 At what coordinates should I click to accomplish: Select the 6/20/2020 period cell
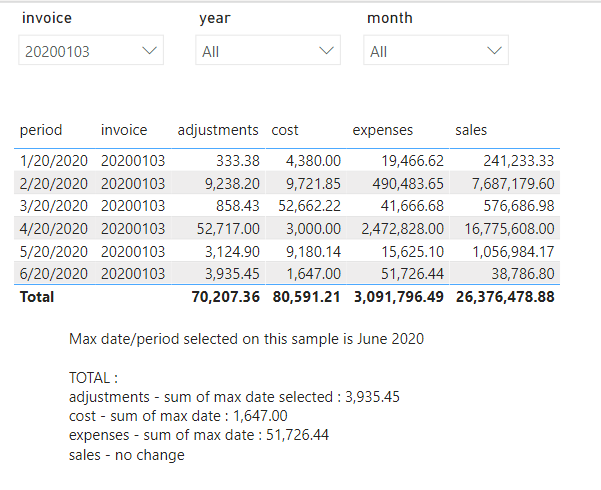pos(54,274)
